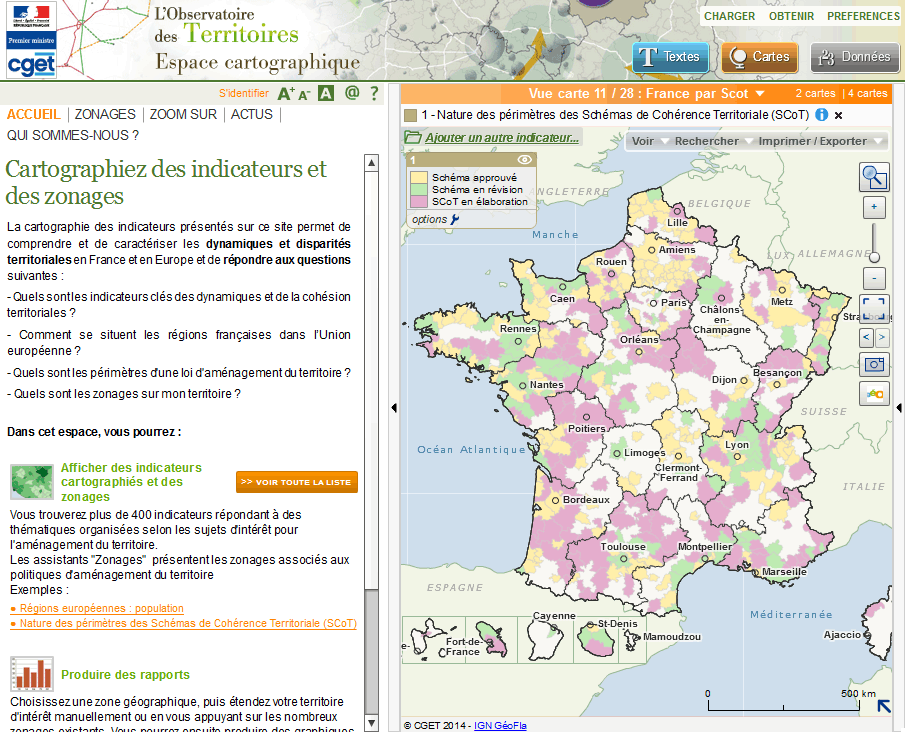Open the Imprimer / Exporter dropdown
The image size is (905, 732).
[x=820, y=141]
